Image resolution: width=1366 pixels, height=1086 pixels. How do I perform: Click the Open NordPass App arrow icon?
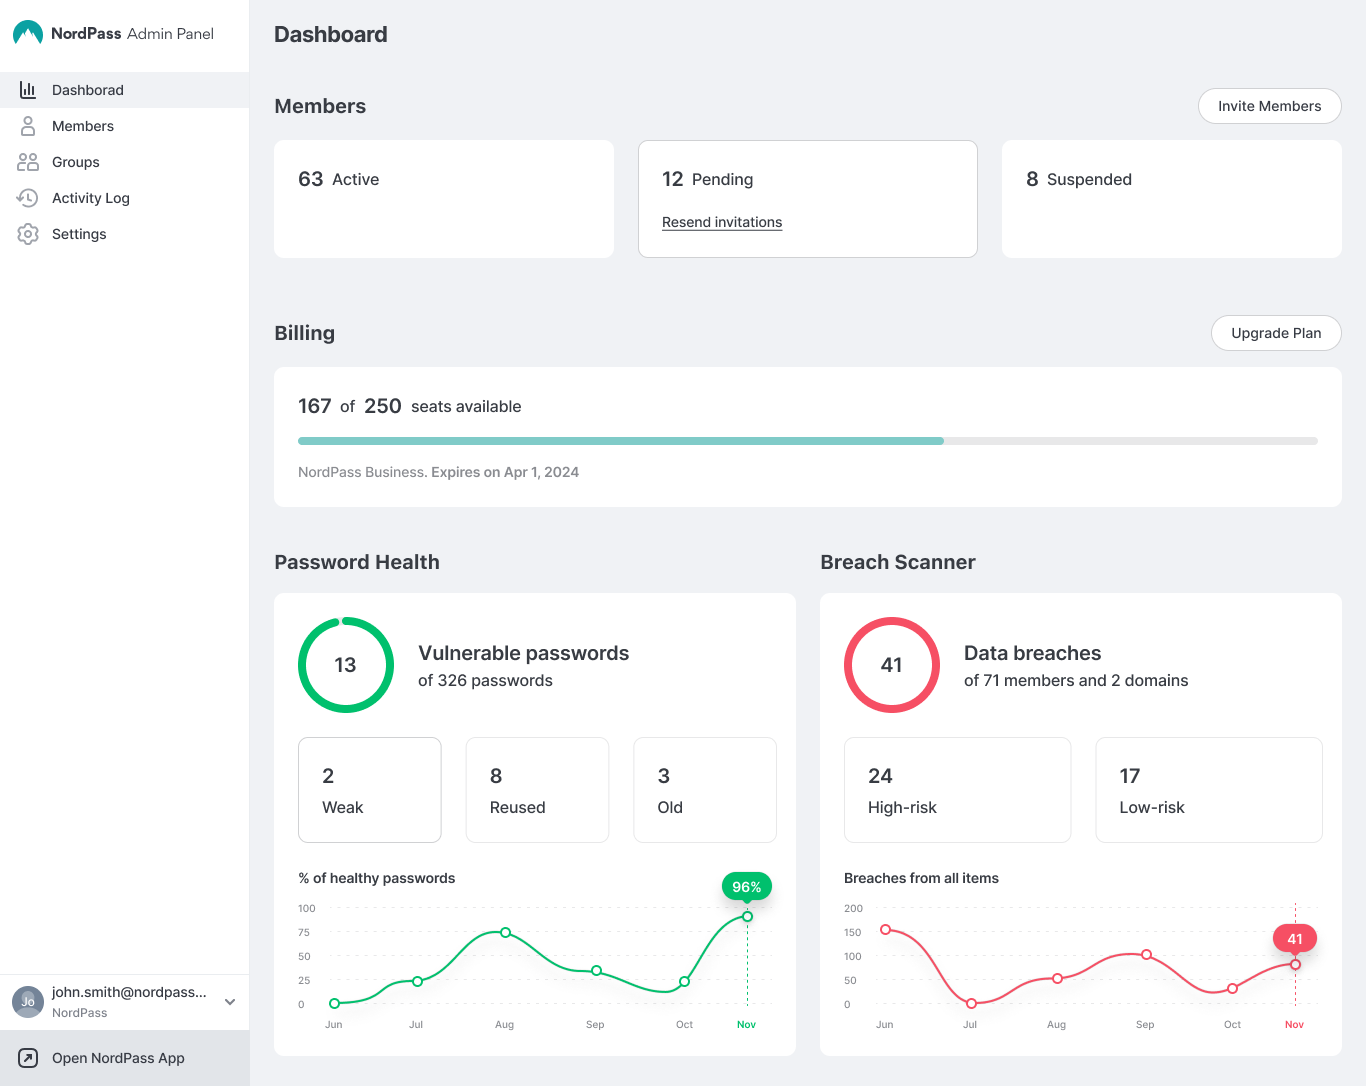coord(28,1058)
